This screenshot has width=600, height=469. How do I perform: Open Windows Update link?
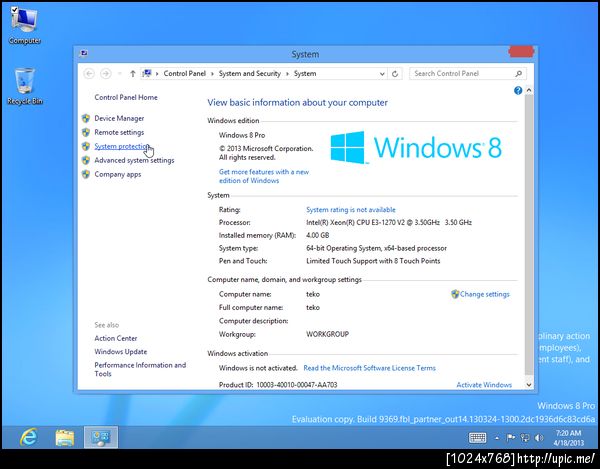[121, 352]
